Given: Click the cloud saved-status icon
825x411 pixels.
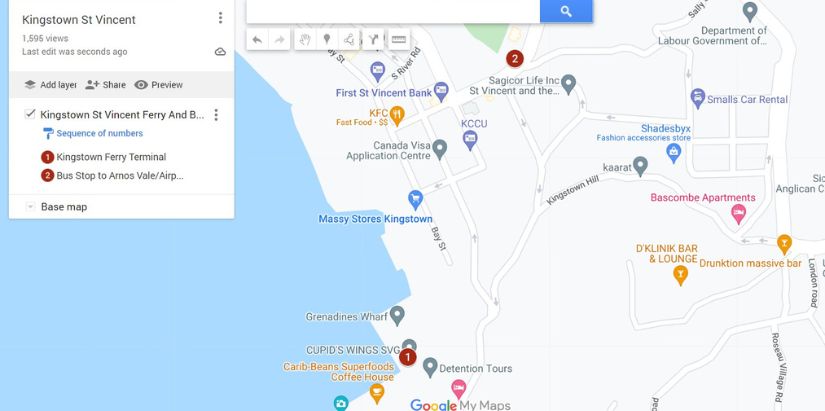Looking at the screenshot, I should [x=220, y=52].
